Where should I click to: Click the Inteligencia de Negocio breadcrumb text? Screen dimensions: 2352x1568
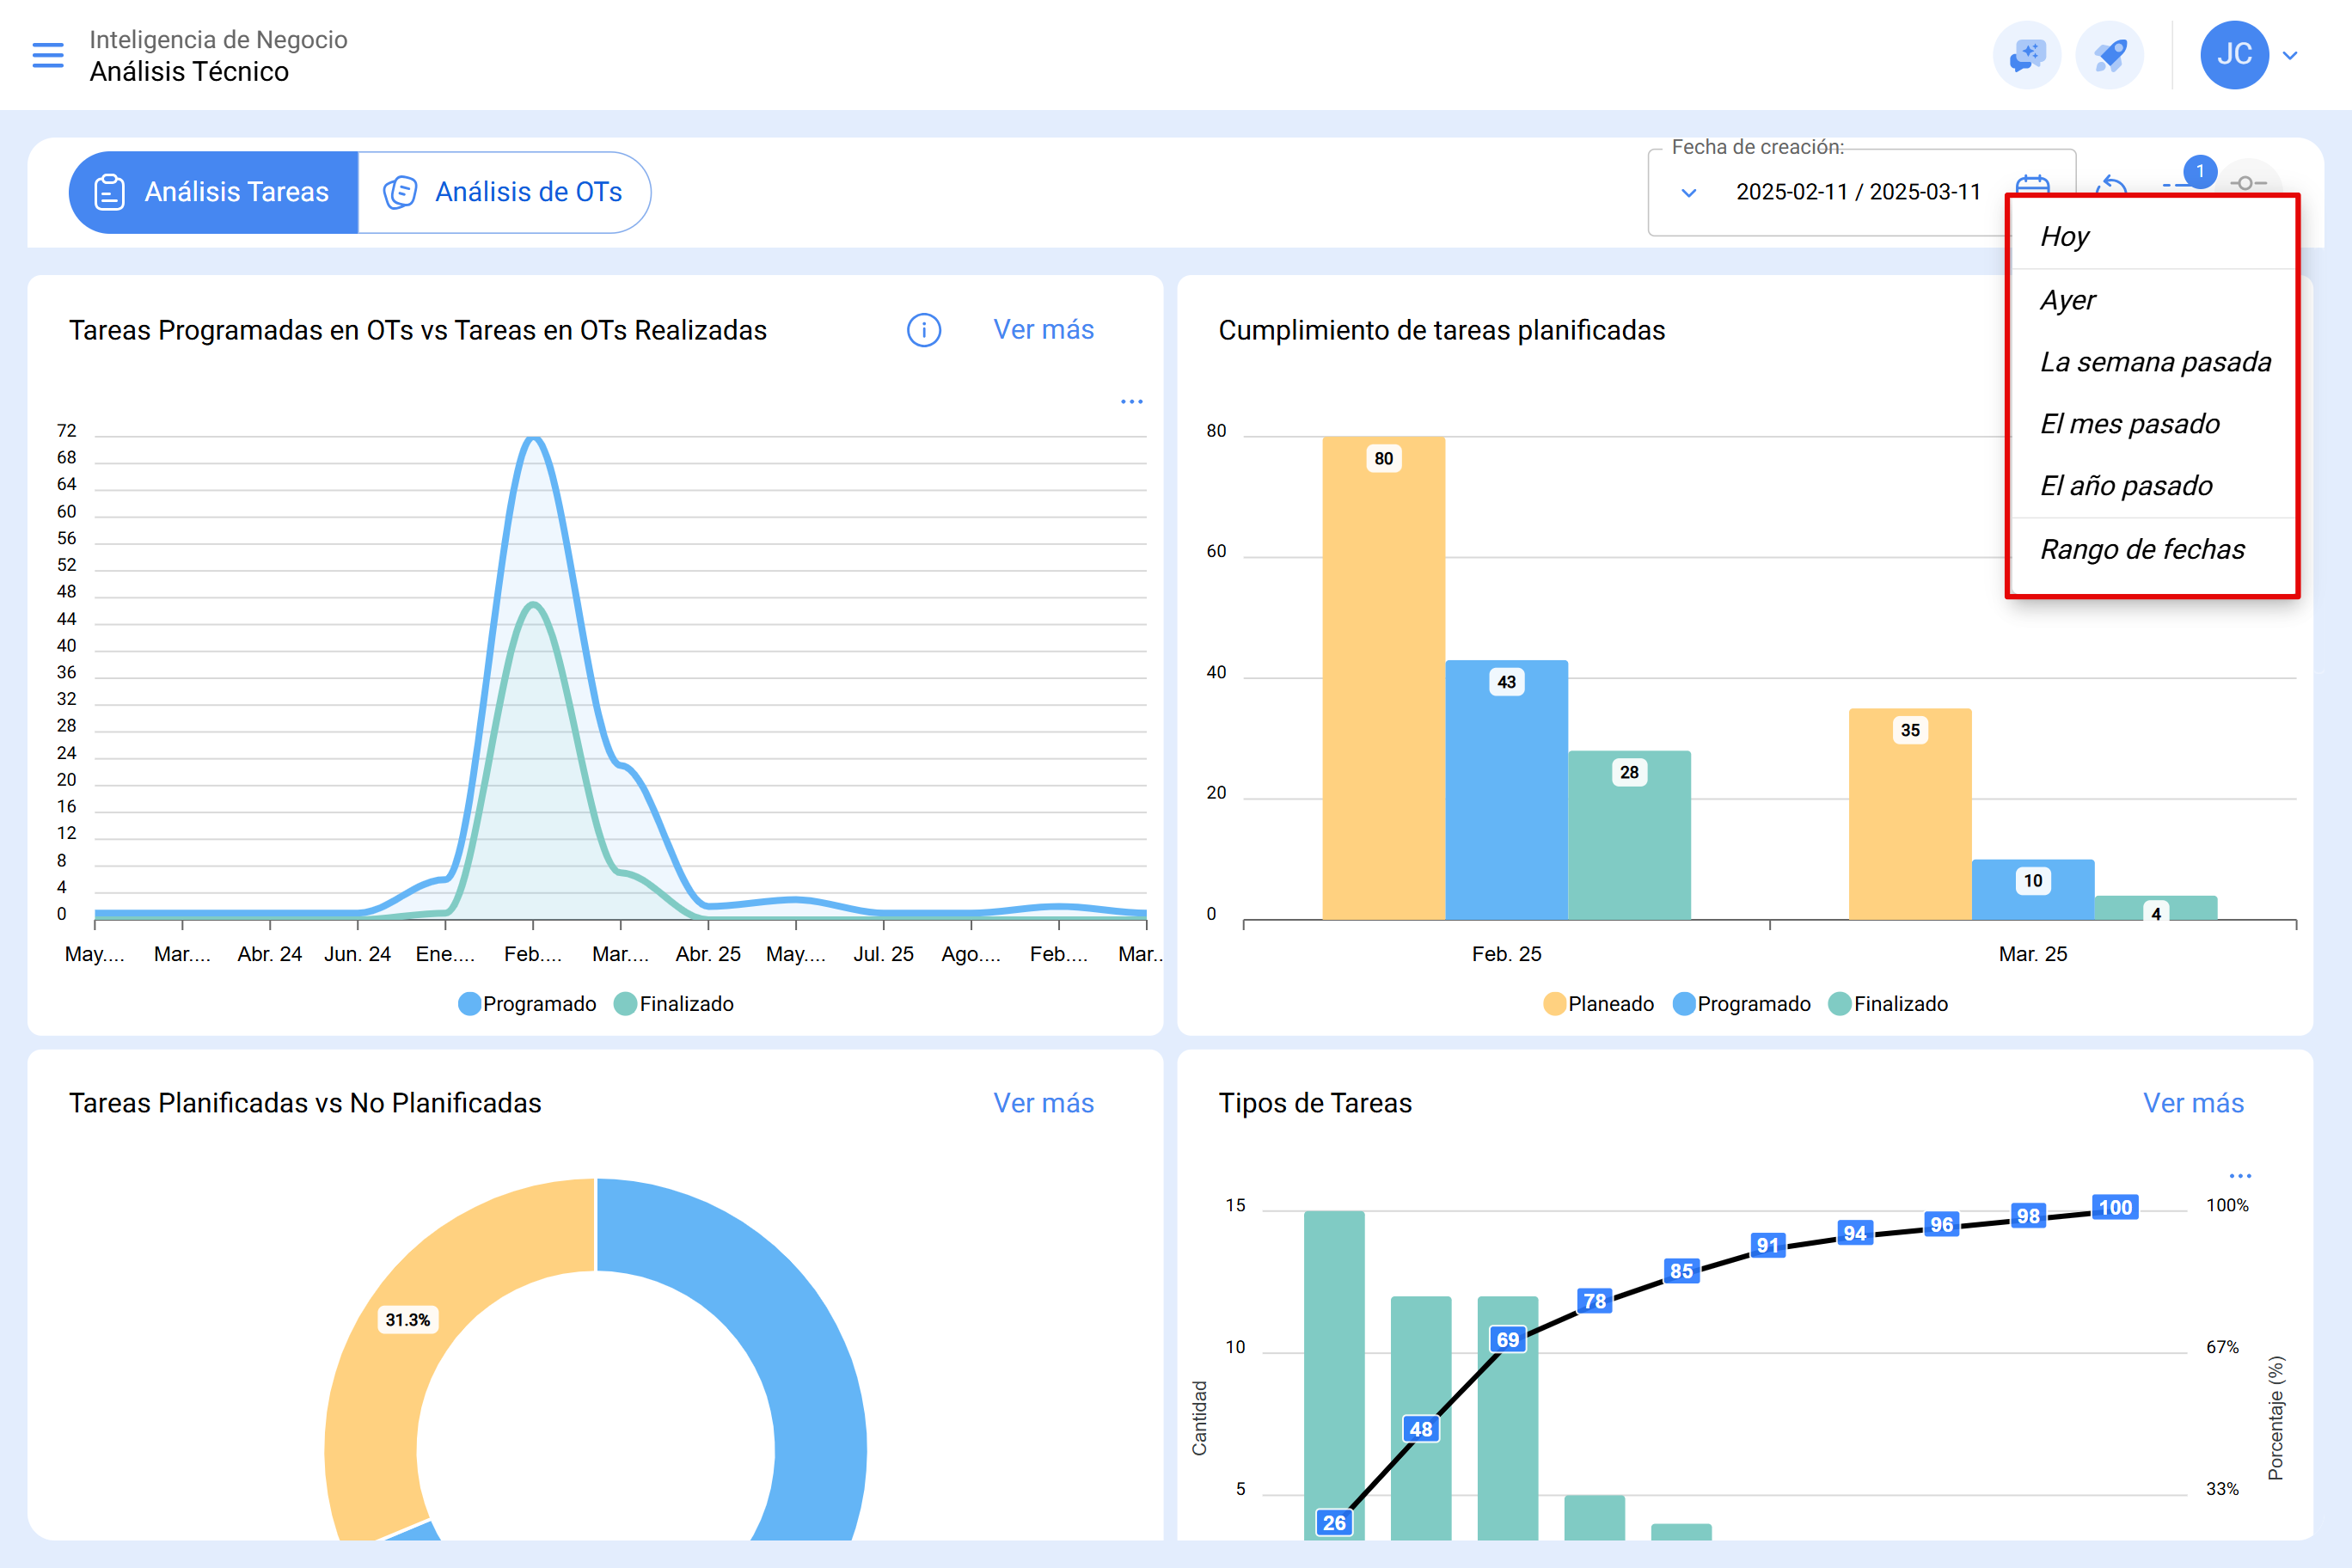[218, 39]
